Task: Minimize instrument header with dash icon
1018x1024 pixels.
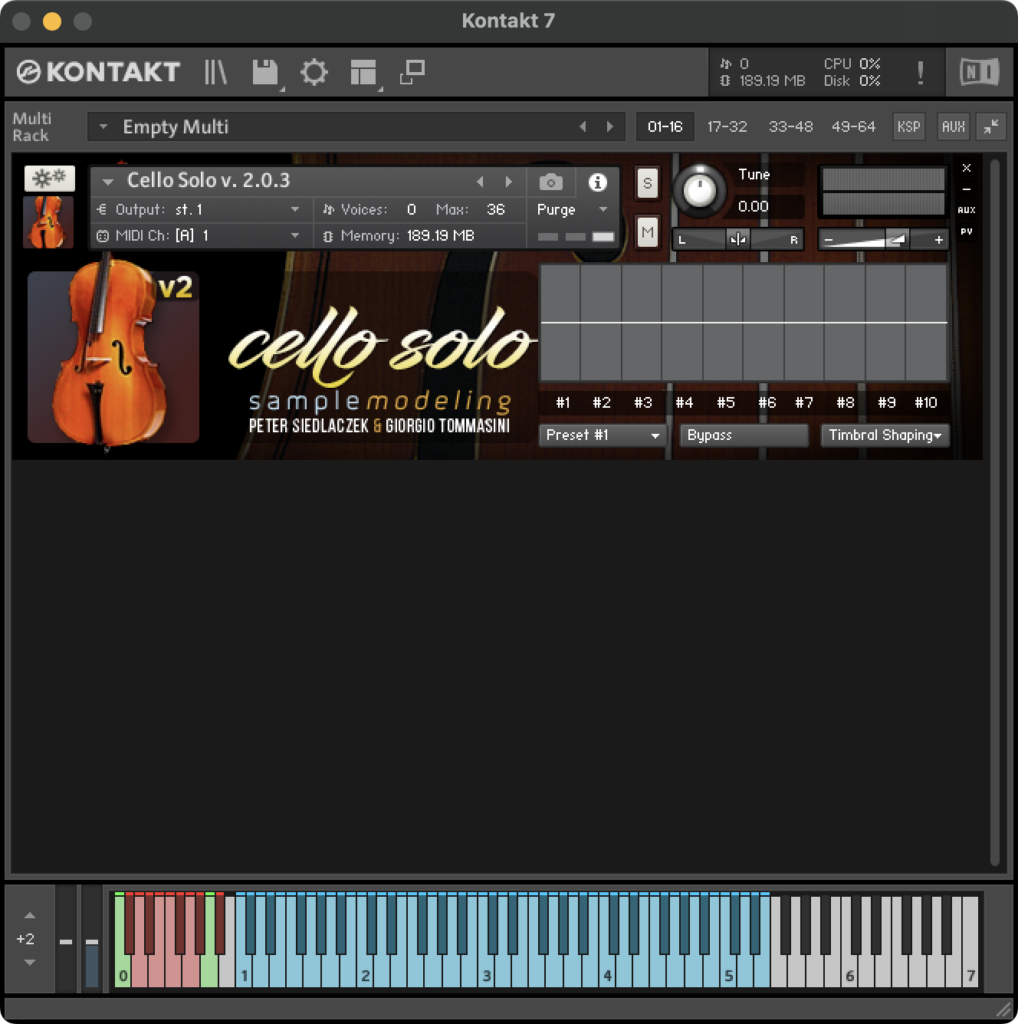Action: [x=966, y=189]
